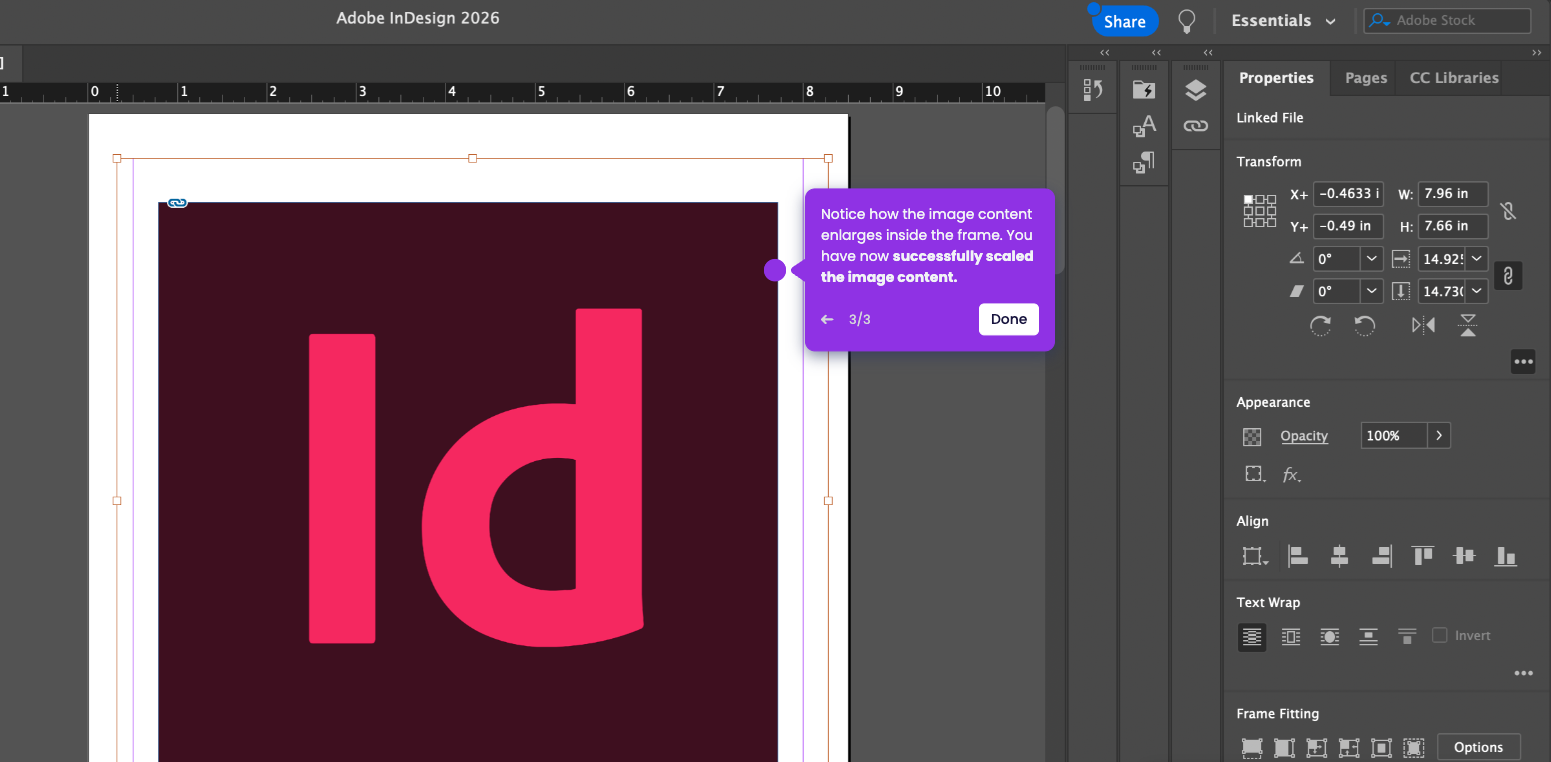Click Done in the tutorial tooltip
The width and height of the screenshot is (1551, 762).
coord(1008,319)
